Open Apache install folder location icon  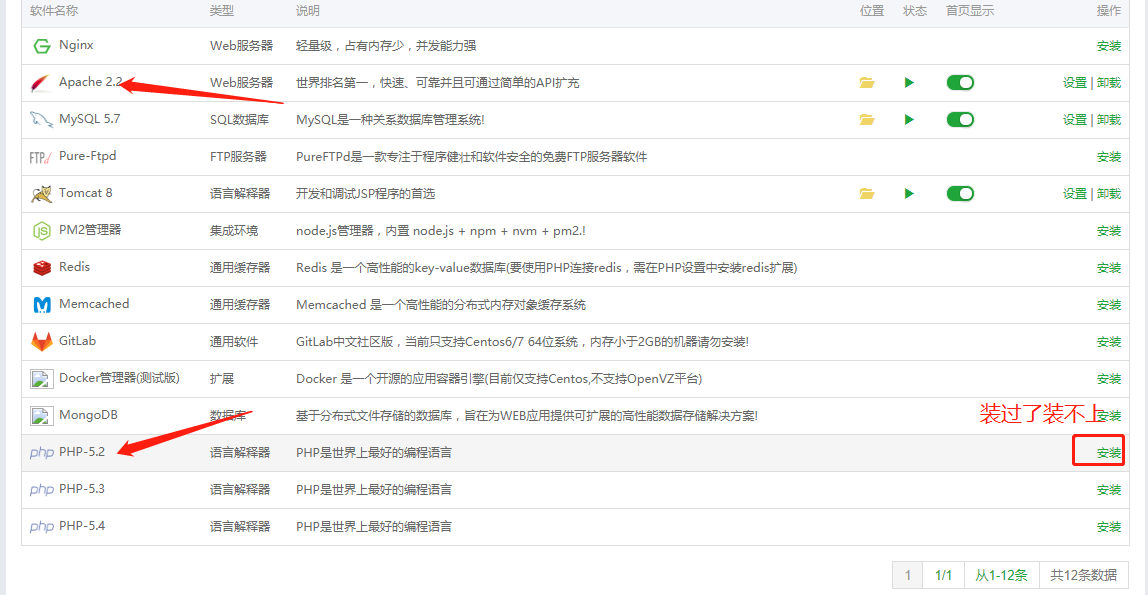(867, 83)
